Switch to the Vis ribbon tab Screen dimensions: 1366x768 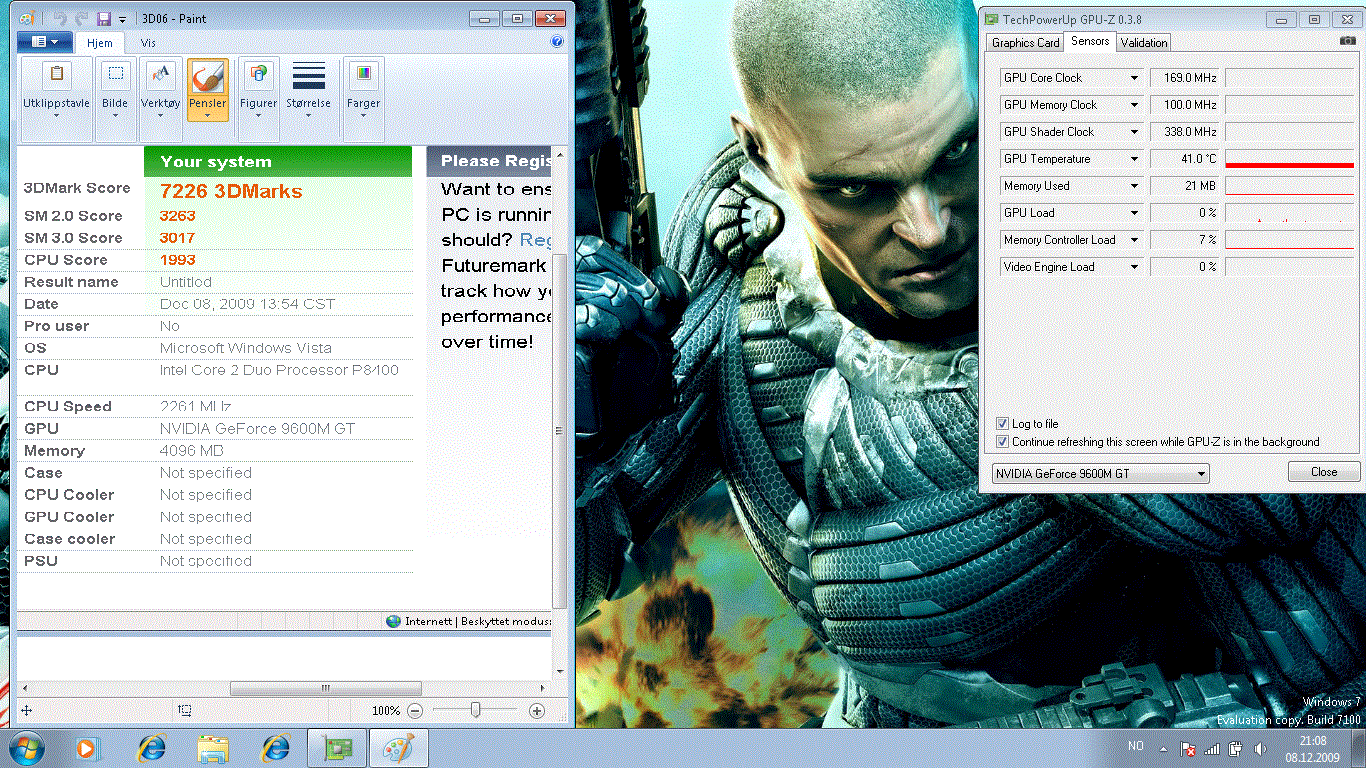(148, 43)
